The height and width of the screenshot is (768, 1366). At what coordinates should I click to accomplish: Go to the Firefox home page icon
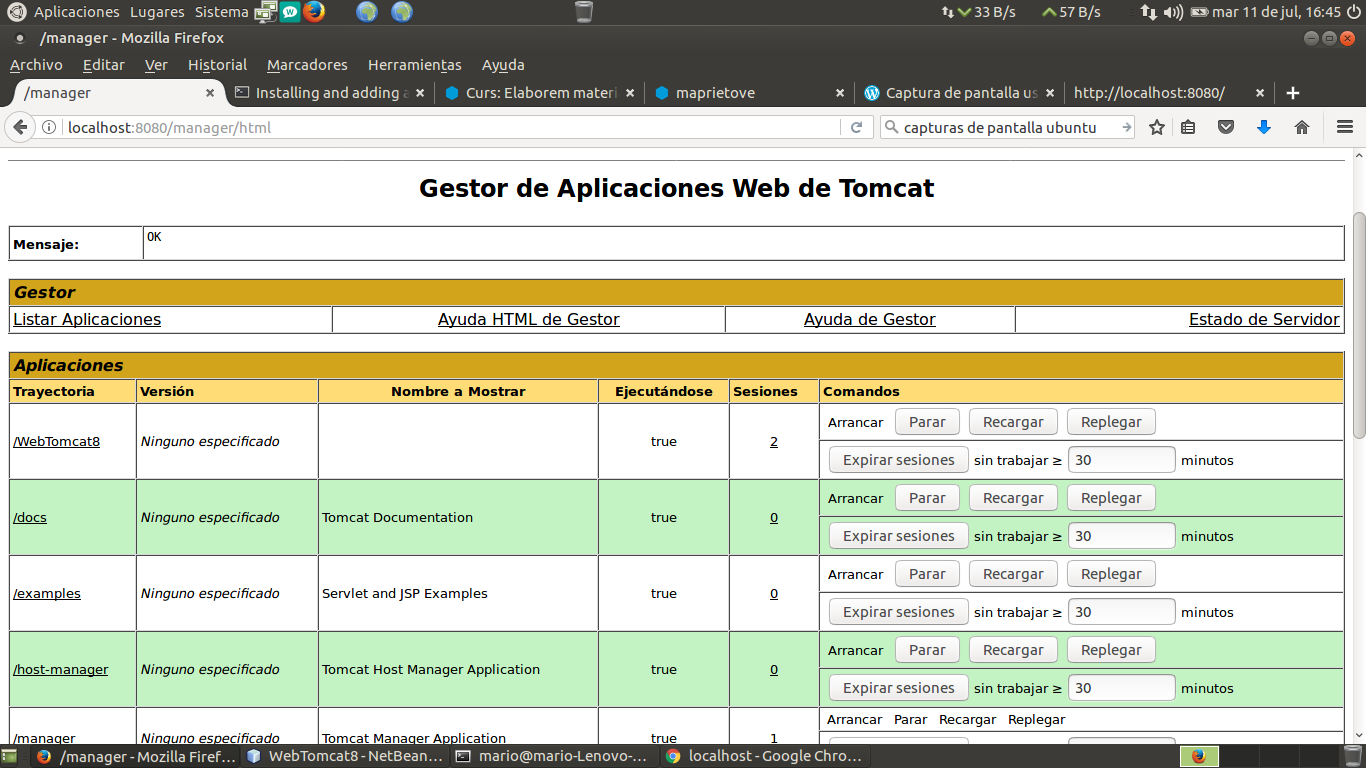[x=1302, y=127]
